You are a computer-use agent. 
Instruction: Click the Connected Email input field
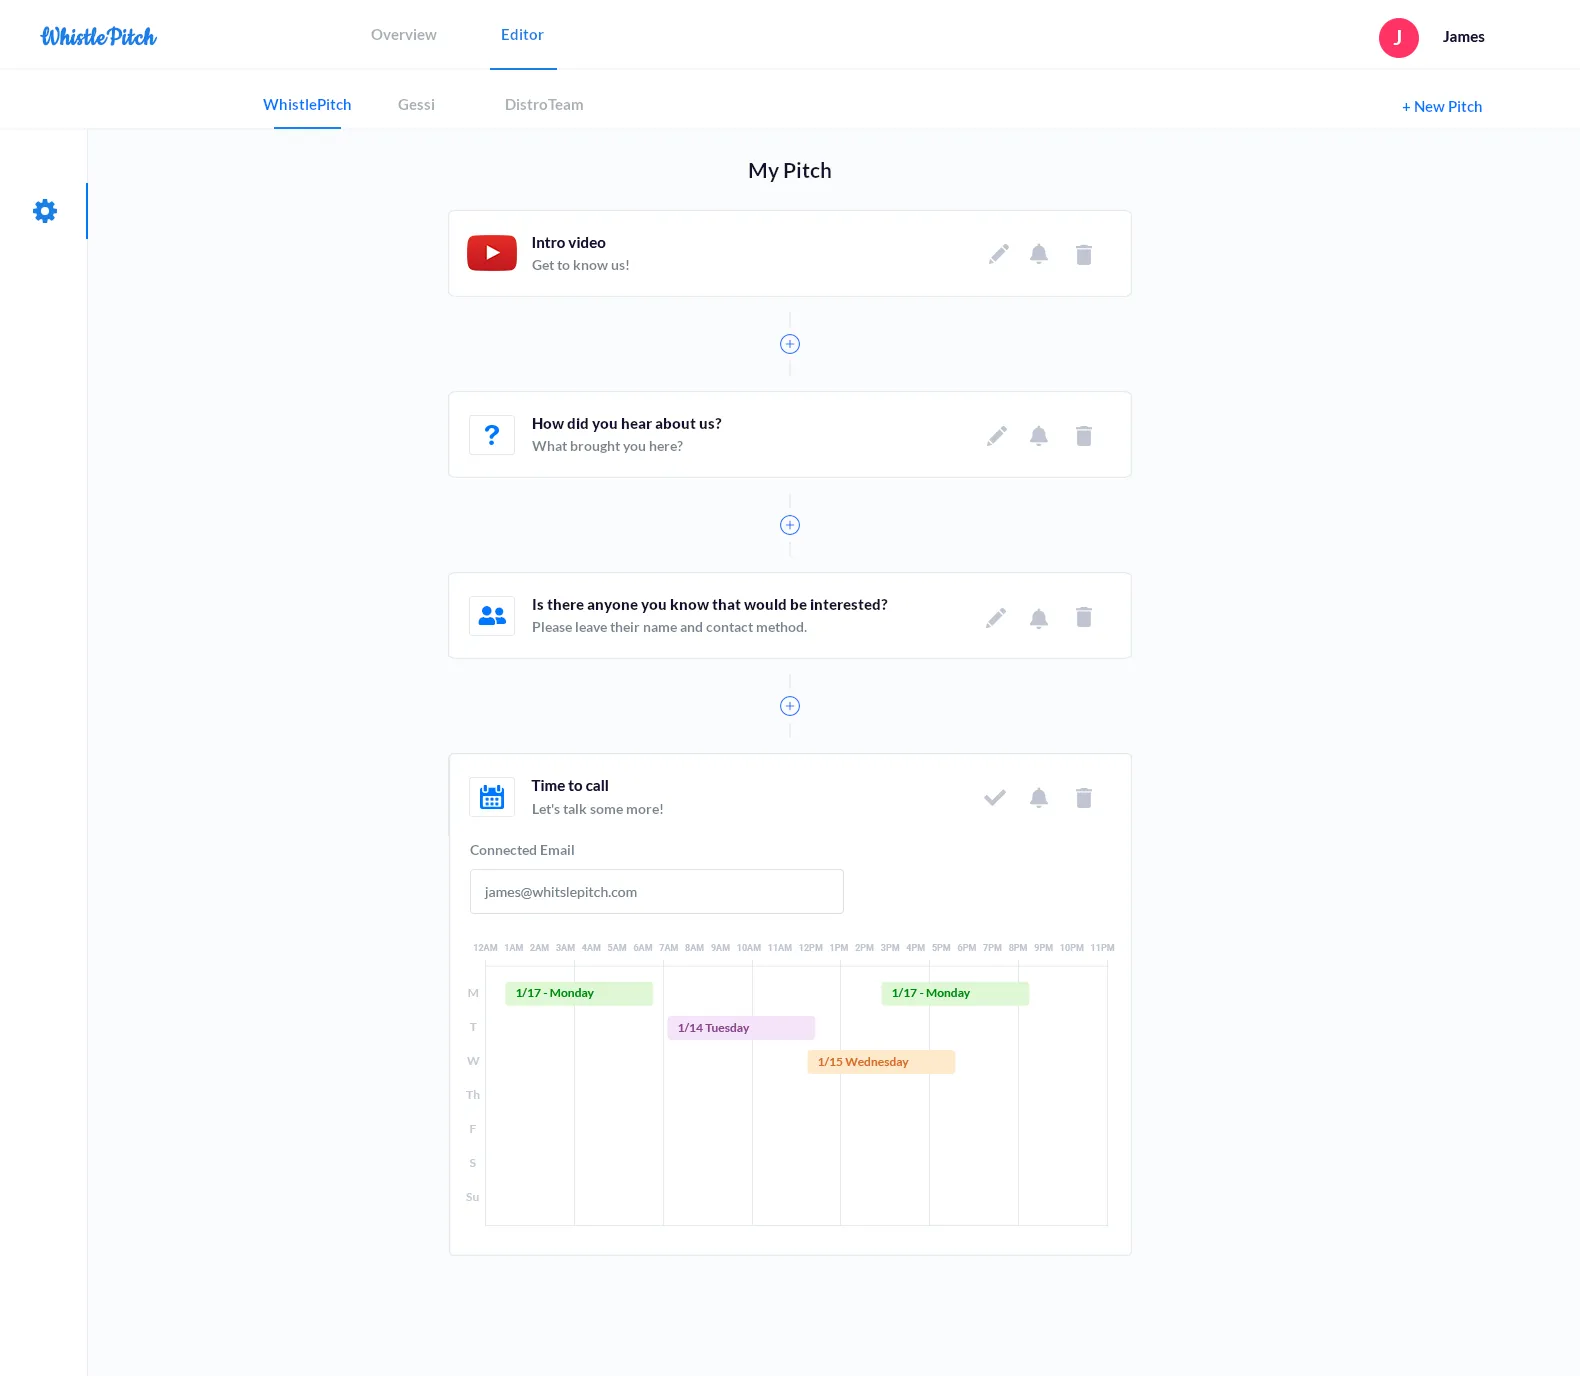click(x=657, y=892)
